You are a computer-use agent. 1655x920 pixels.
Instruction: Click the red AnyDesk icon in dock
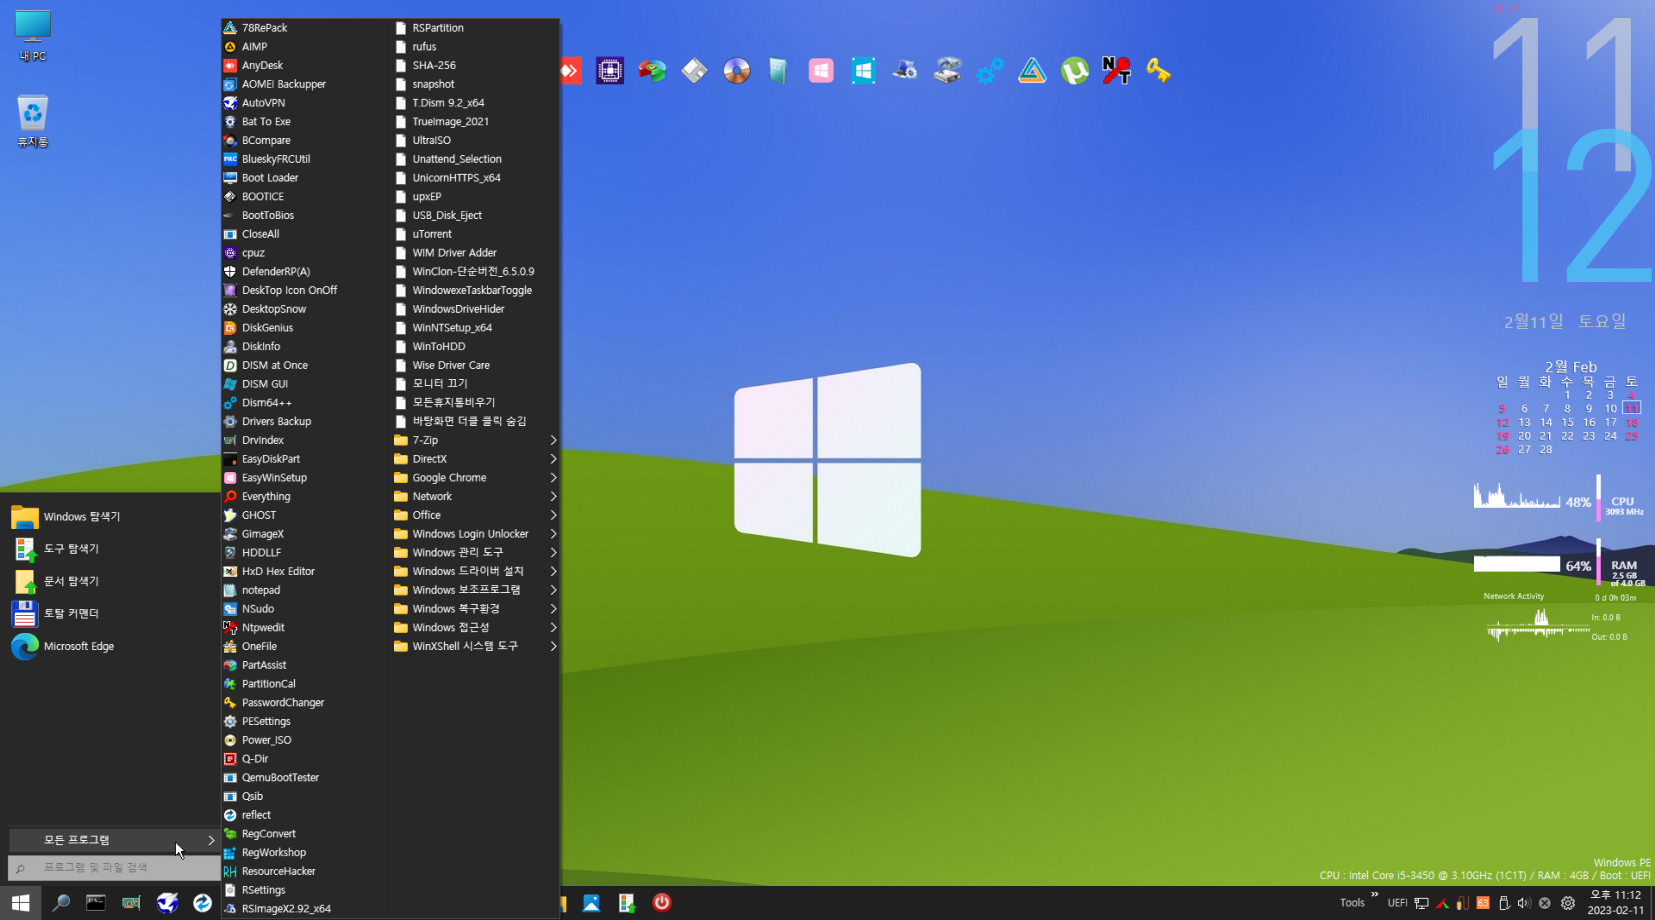point(571,71)
